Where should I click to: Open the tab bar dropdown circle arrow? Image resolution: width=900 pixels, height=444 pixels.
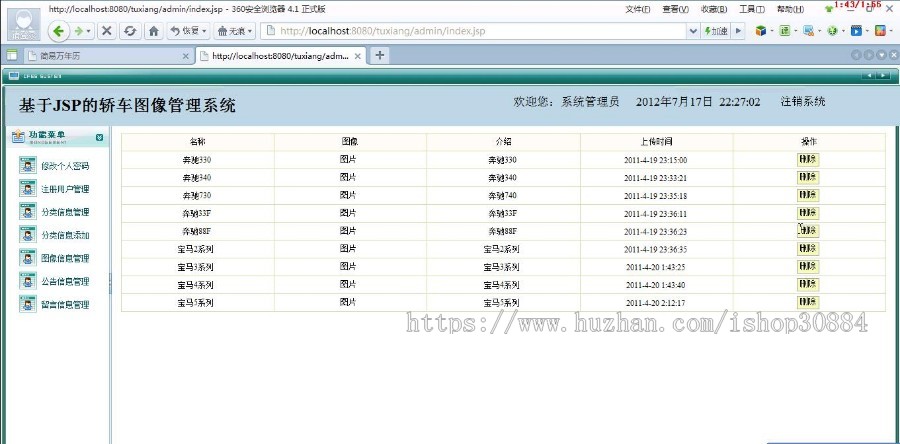pyautogui.click(x=882, y=55)
